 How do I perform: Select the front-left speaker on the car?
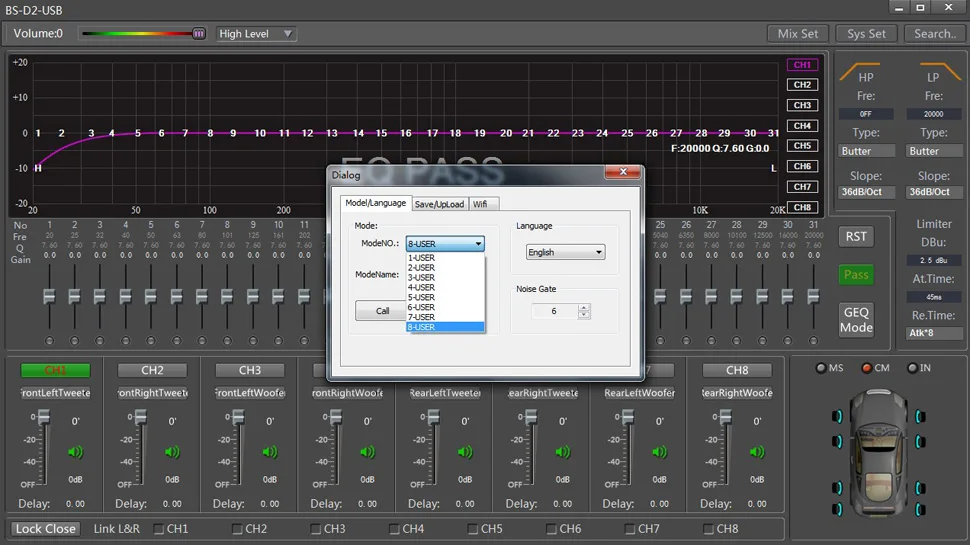tap(836, 416)
